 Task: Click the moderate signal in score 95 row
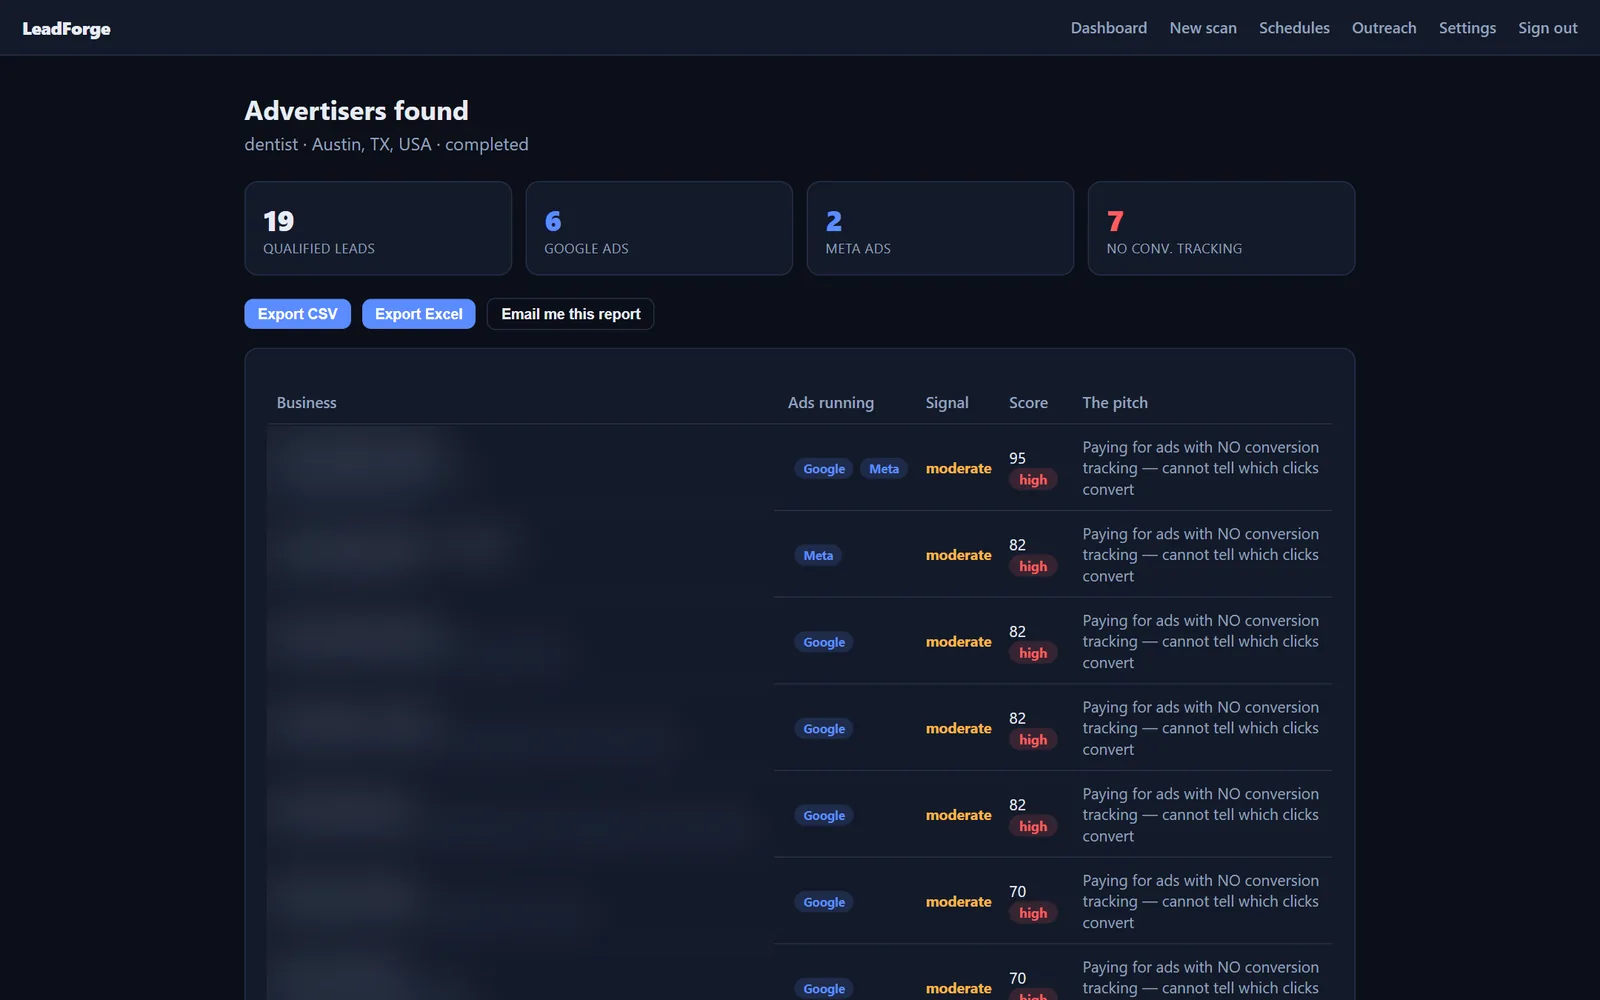pos(958,468)
